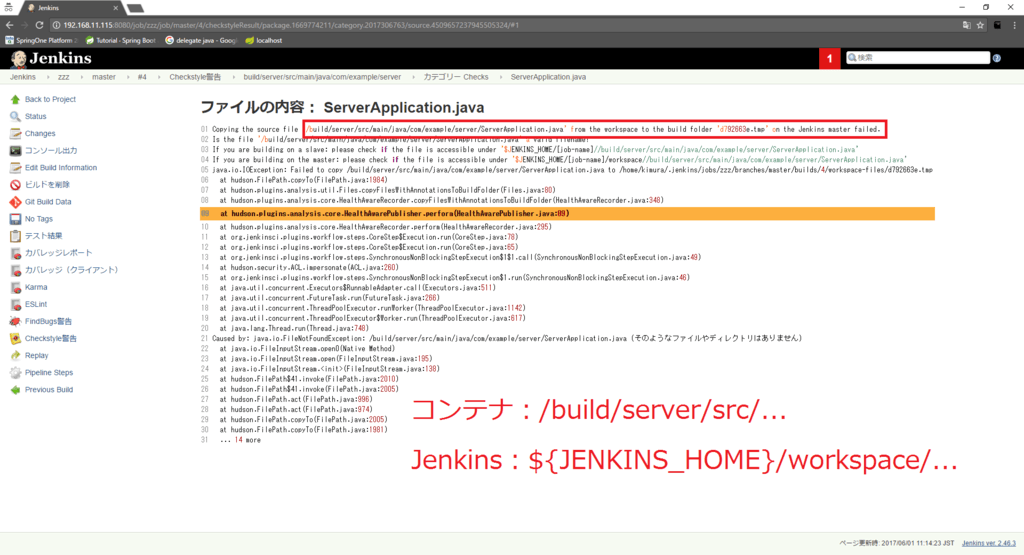Click the red notification badge showing 1
Screen dimensions: 1024x555
(x=829, y=58)
